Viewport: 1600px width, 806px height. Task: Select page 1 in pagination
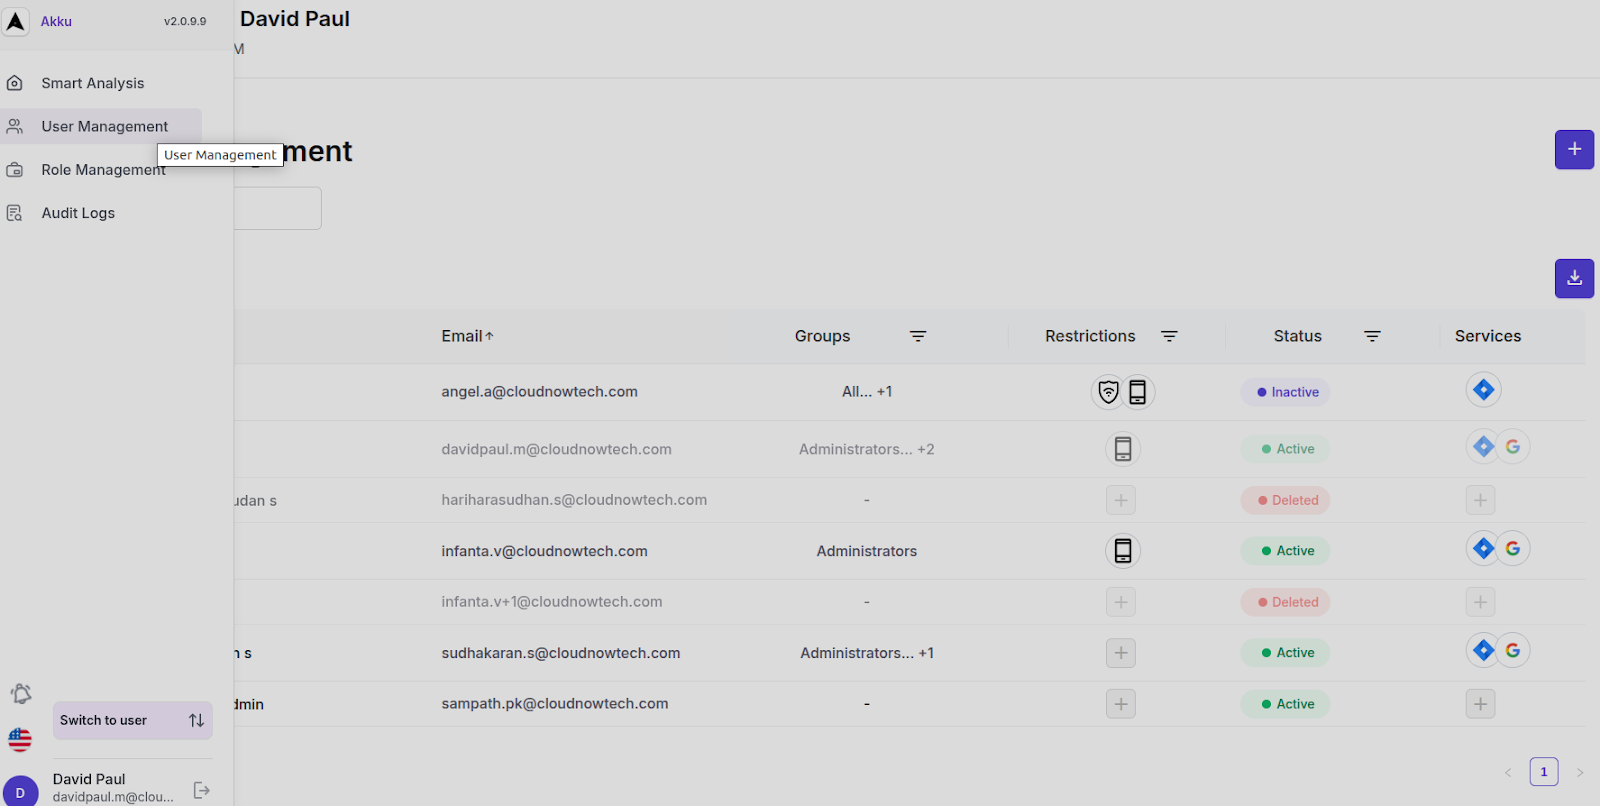point(1544,772)
